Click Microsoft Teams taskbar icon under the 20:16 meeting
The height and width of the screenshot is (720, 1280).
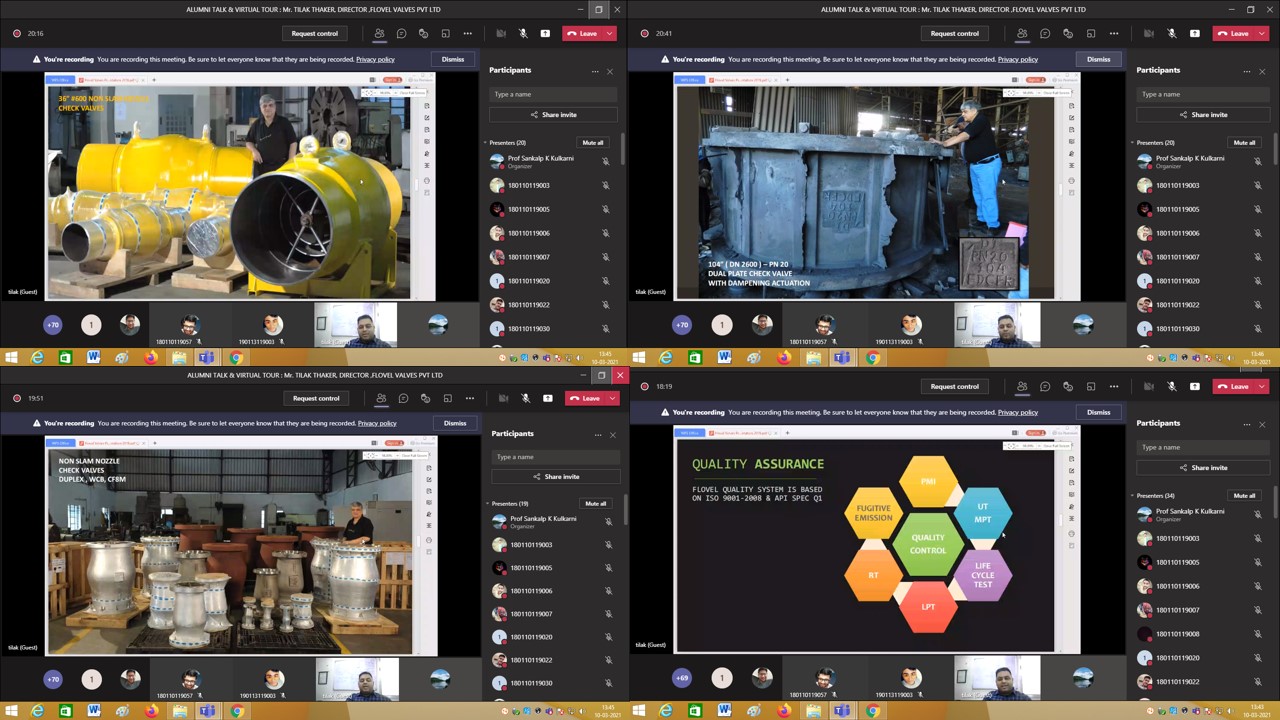coord(207,357)
